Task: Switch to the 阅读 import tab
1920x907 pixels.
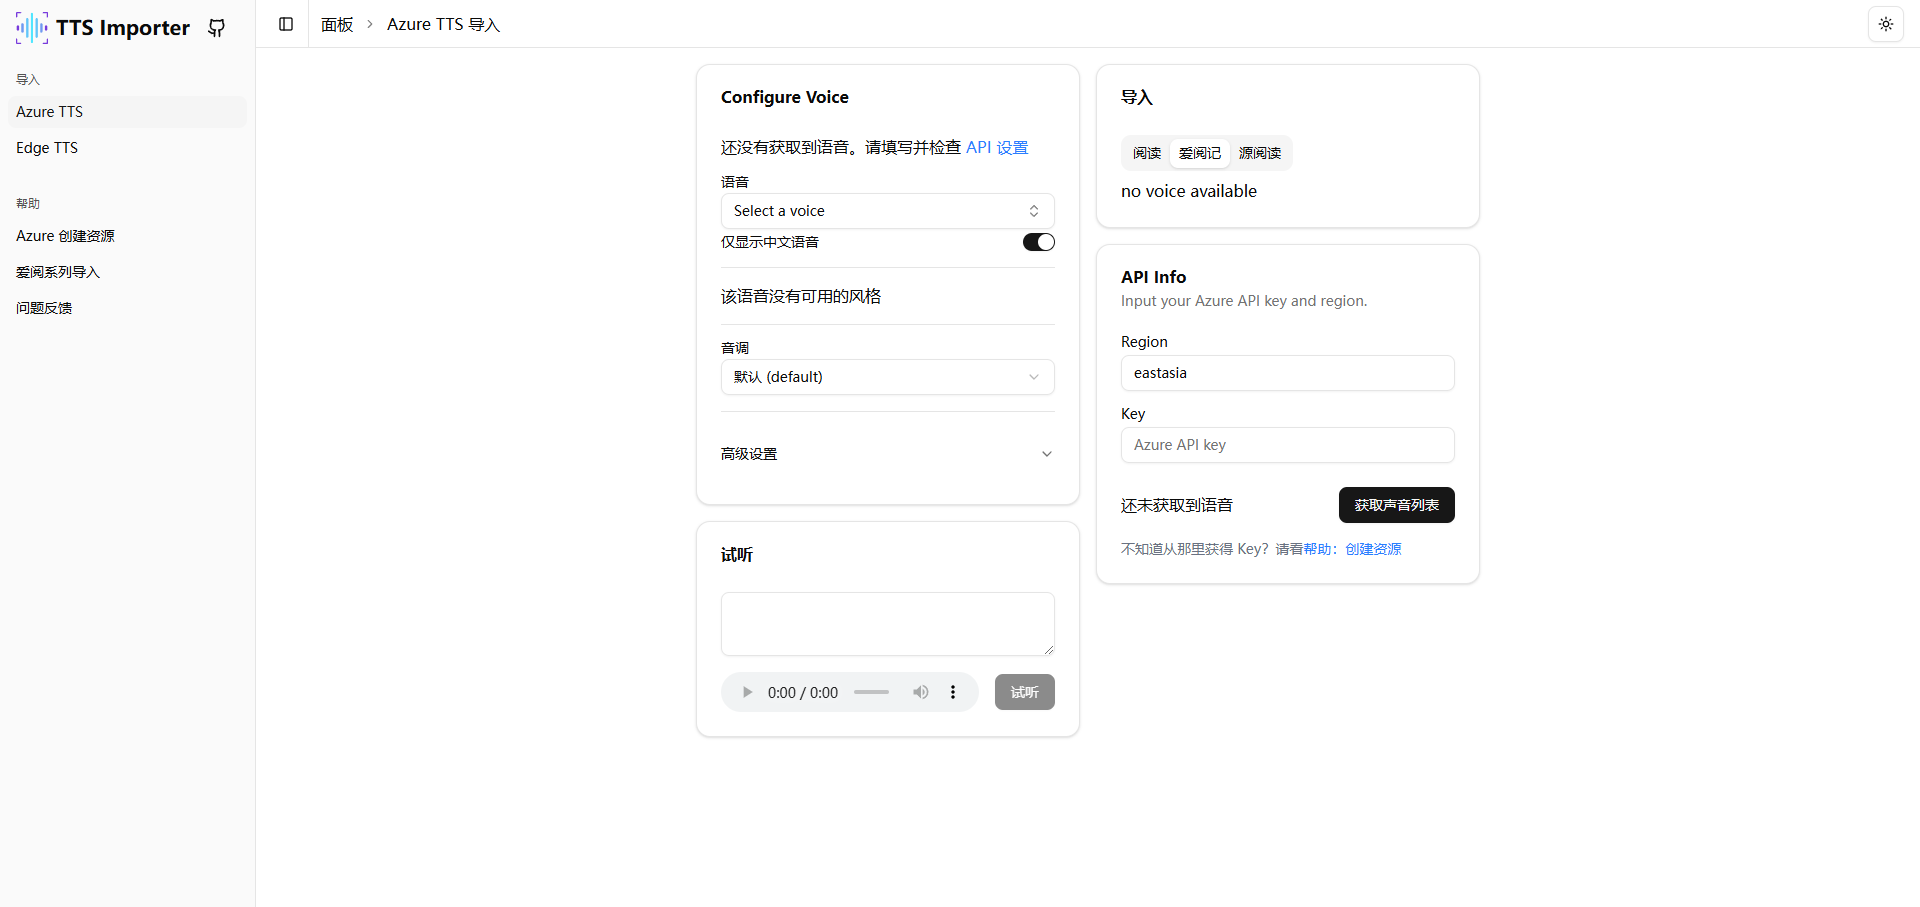Action: tap(1146, 152)
